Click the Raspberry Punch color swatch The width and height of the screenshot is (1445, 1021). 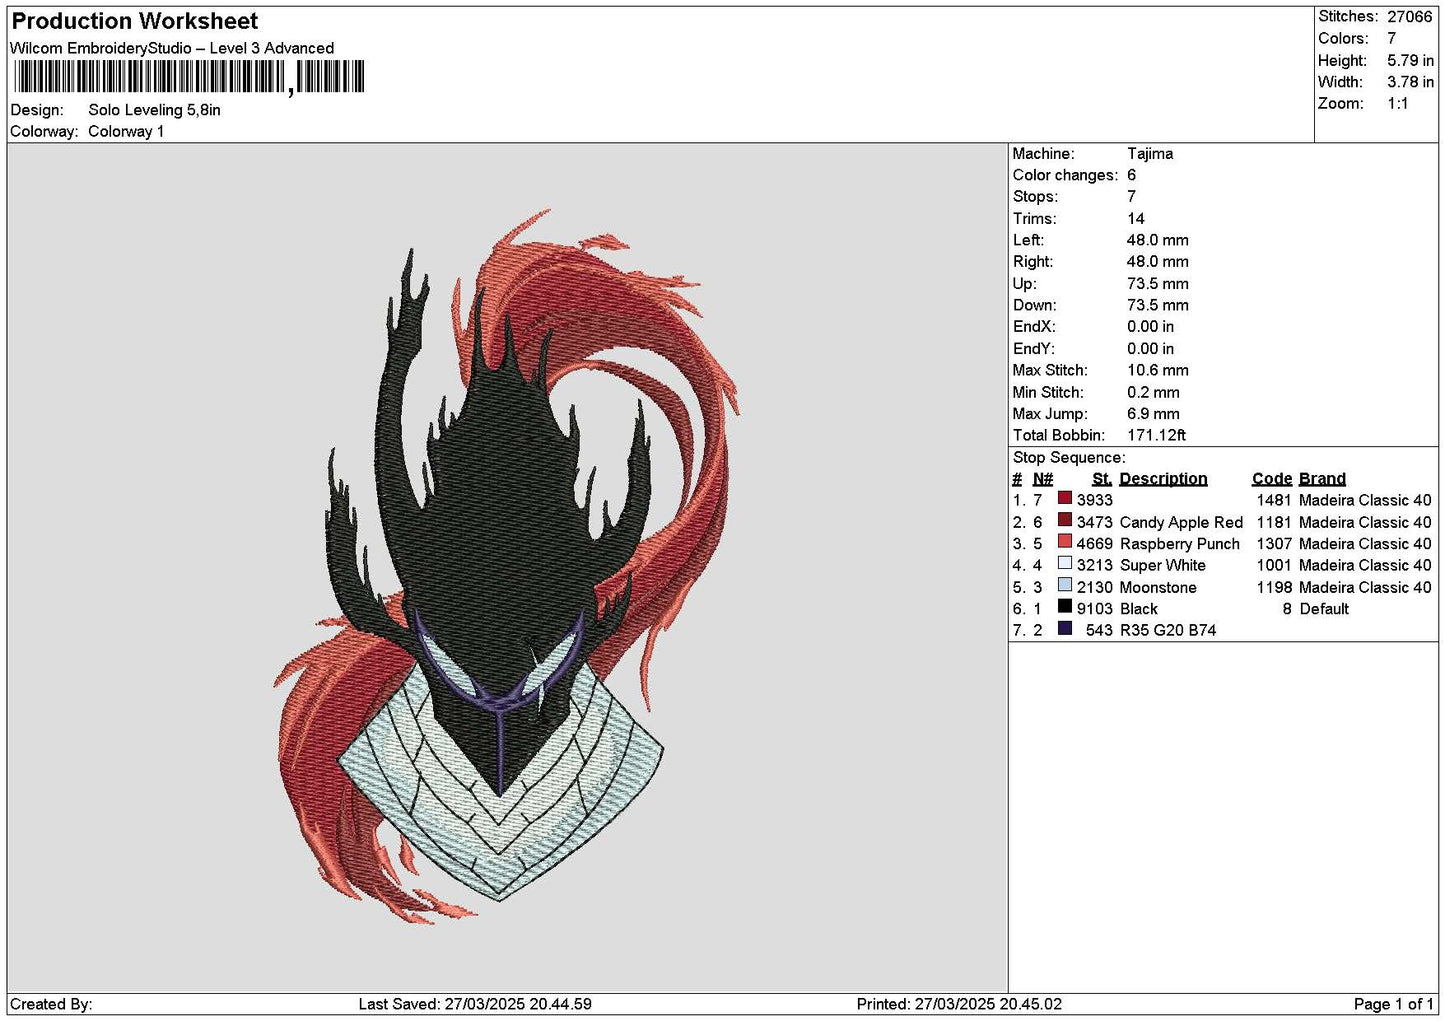click(x=1065, y=542)
